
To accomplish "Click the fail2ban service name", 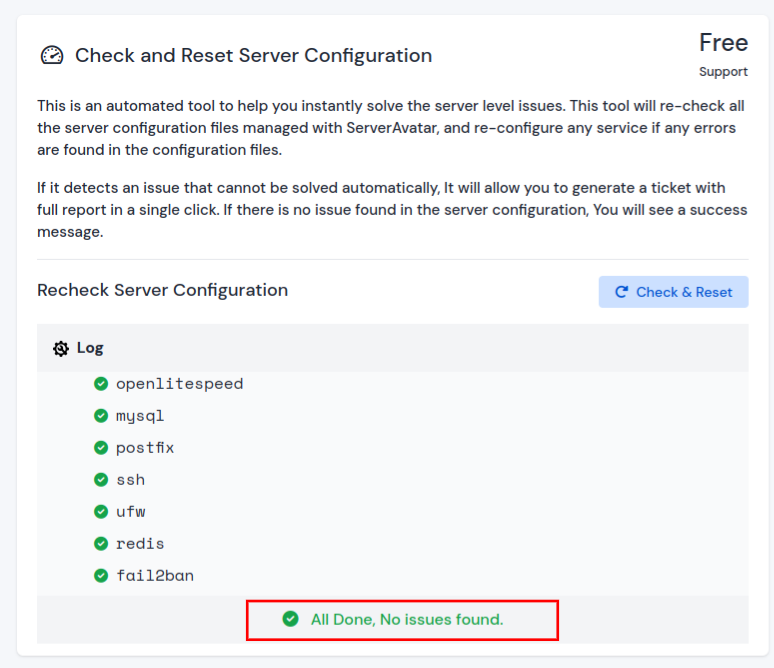I will coord(155,576).
